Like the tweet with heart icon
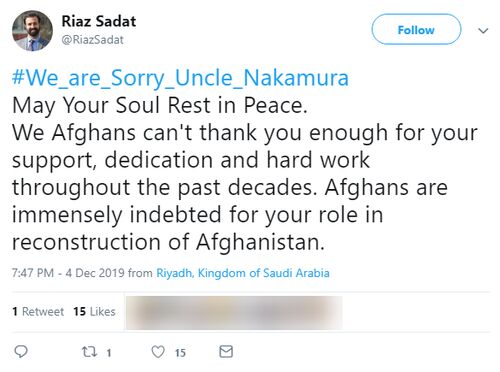This screenshot has height=372, width=500. (158, 352)
